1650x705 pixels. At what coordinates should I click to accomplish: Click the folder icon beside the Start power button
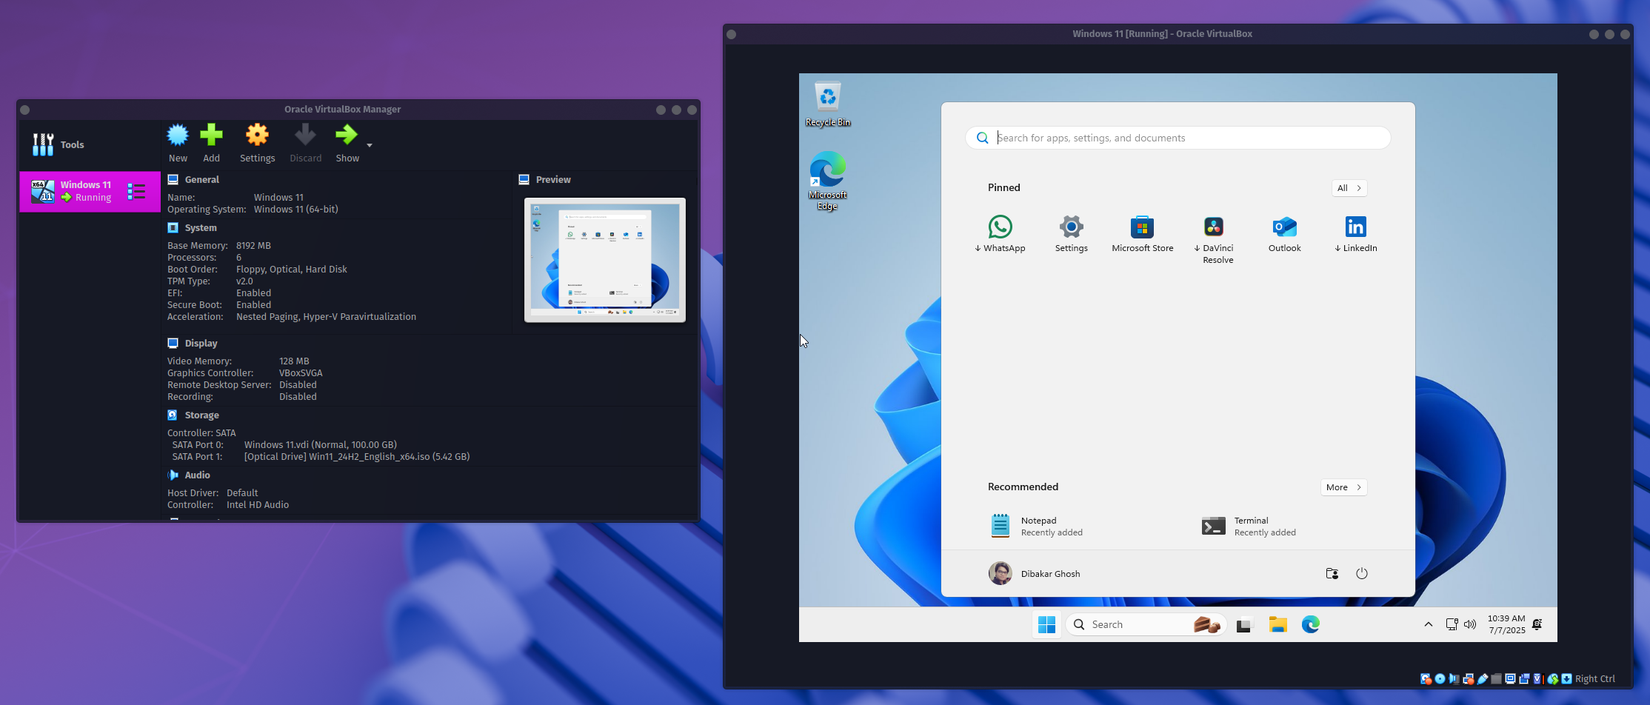(1332, 573)
